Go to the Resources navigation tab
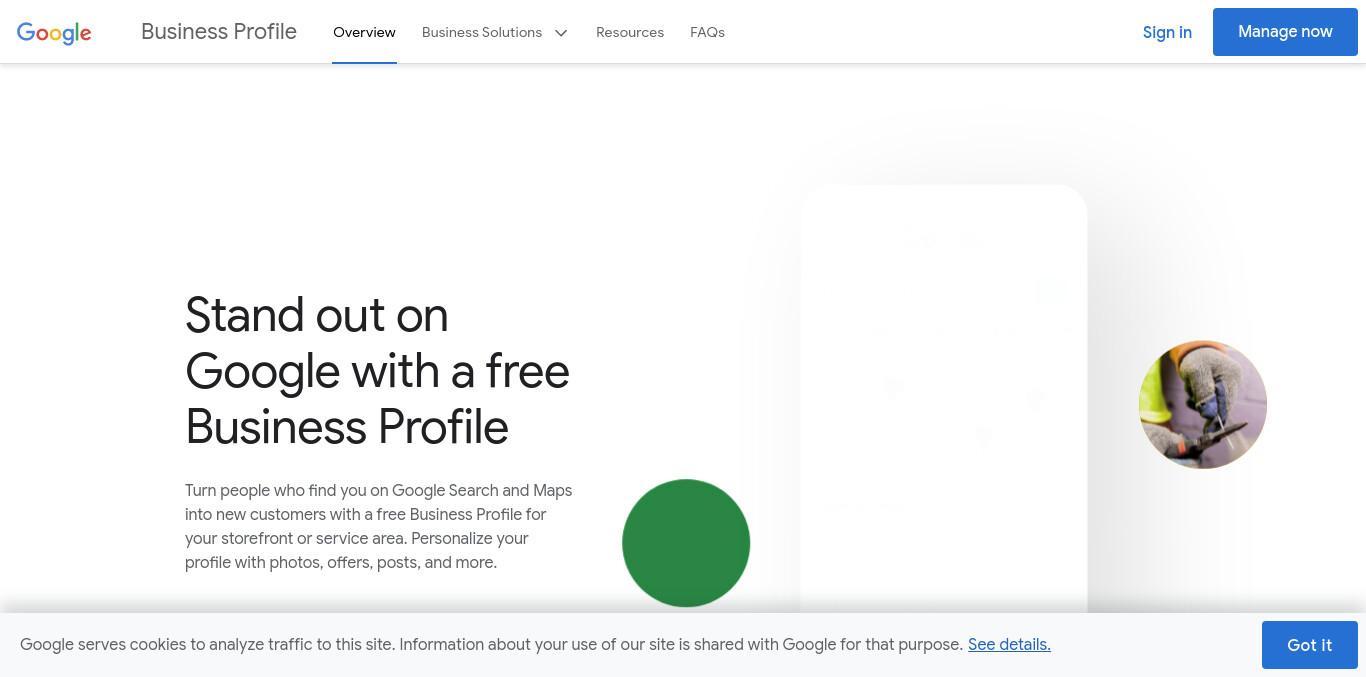This screenshot has height=677, width=1366. pos(630,32)
